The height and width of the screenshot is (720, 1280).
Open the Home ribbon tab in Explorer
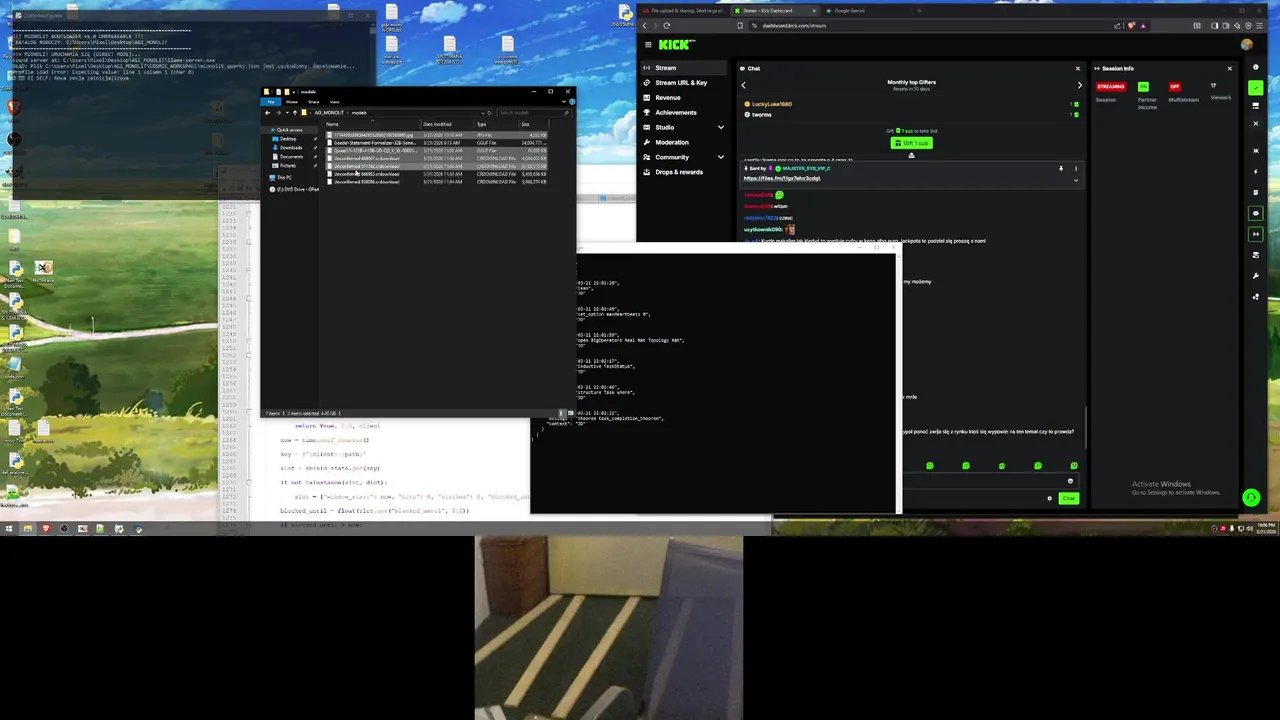coord(292,102)
